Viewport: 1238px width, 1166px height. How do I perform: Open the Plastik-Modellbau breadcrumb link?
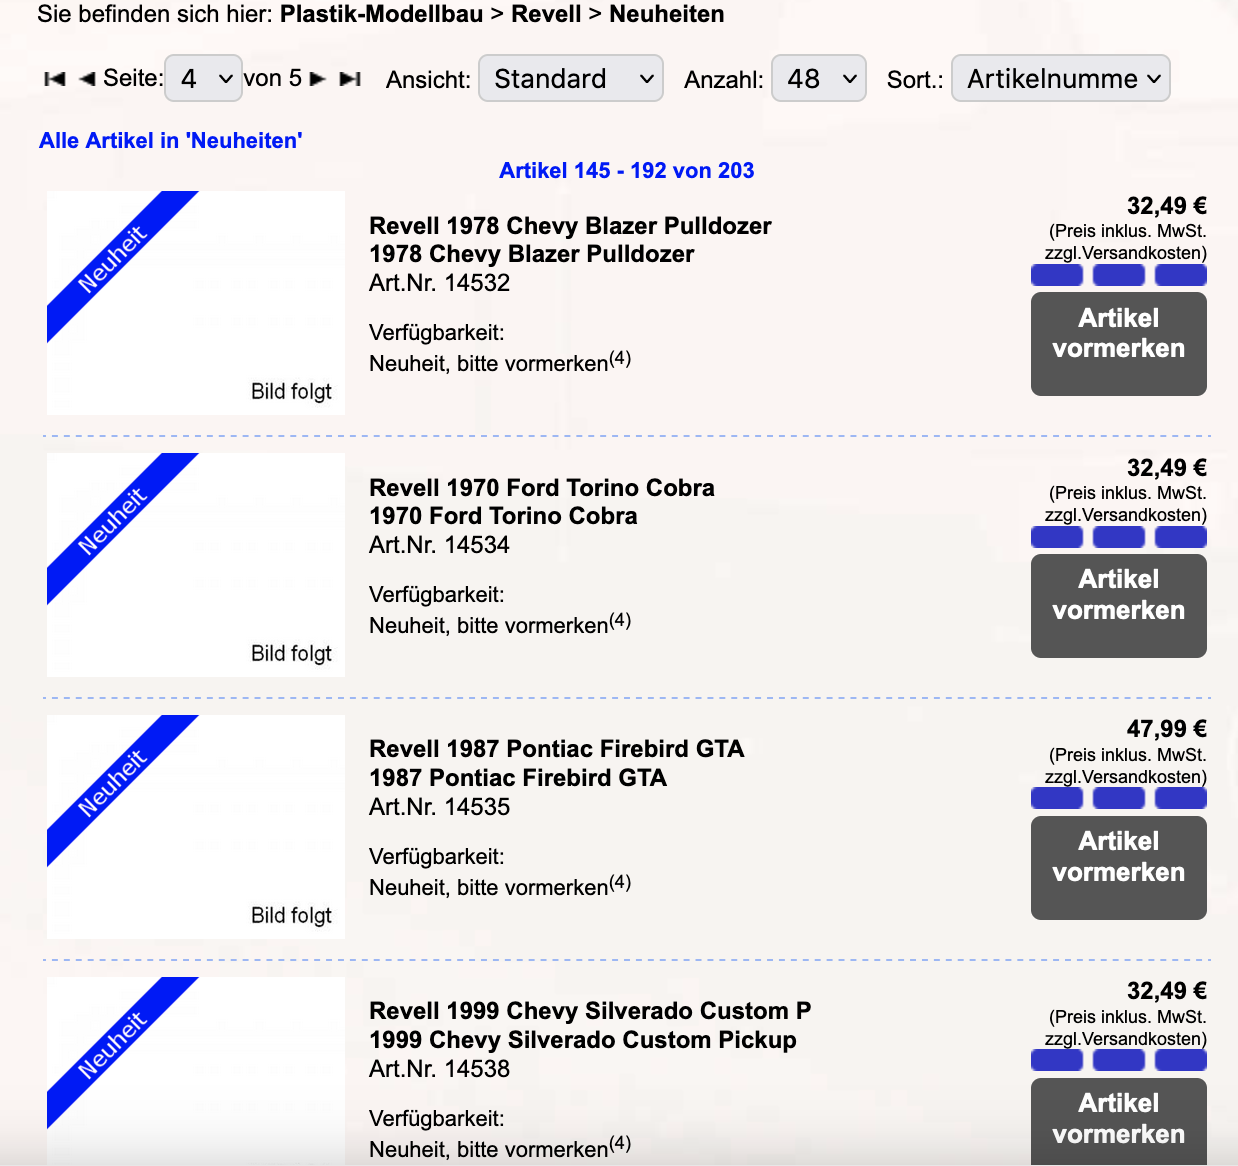pyautogui.click(x=381, y=14)
